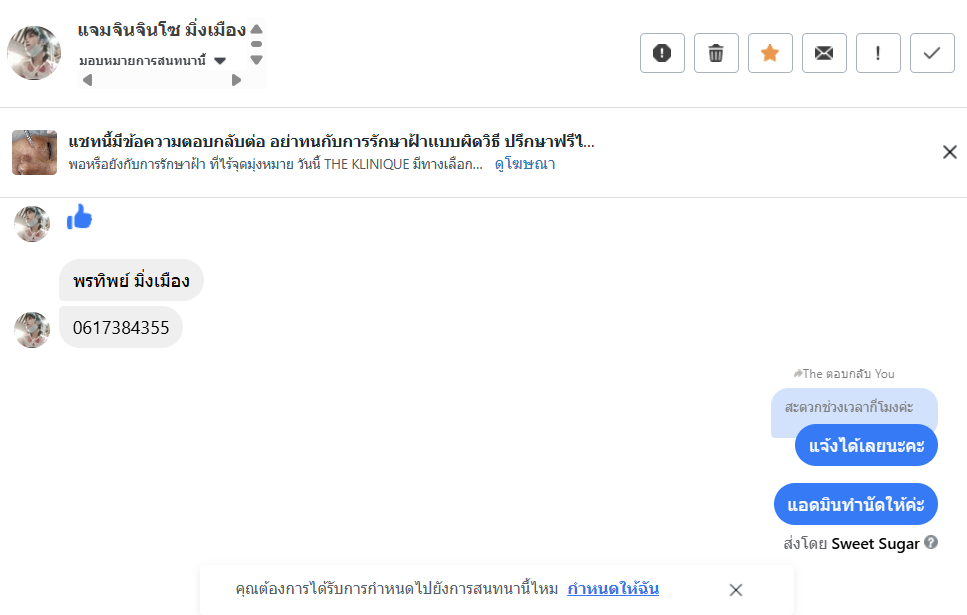Click the กำหนดให้ฉัน (assign to me) link
The width and height of the screenshot is (967, 615).
[x=613, y=589]
